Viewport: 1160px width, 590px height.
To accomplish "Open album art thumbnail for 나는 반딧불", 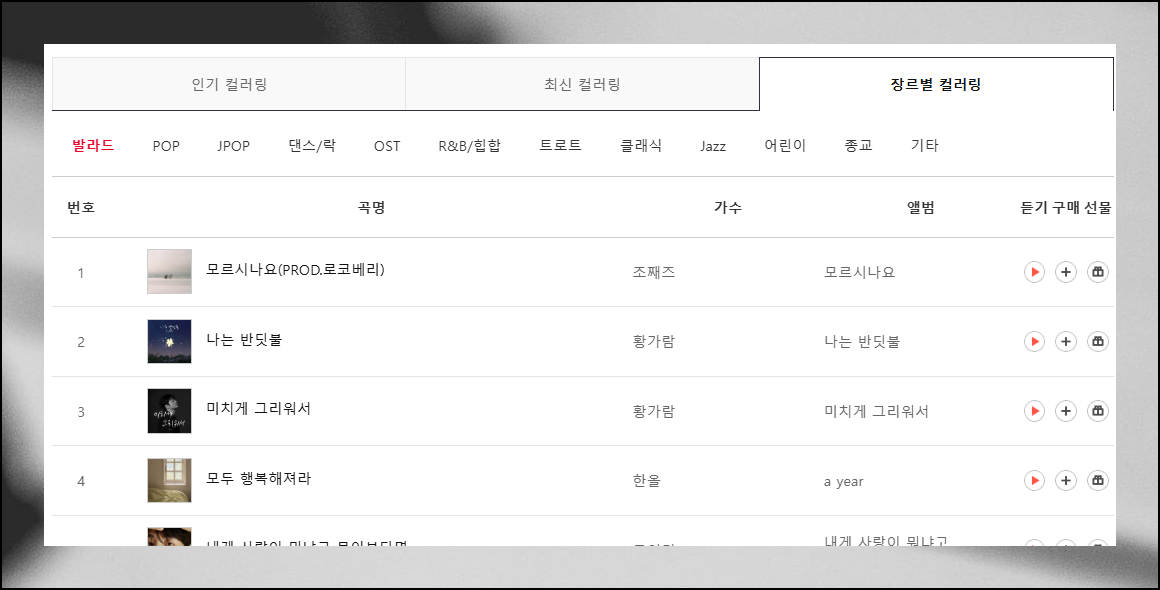I will pos(169,341).
